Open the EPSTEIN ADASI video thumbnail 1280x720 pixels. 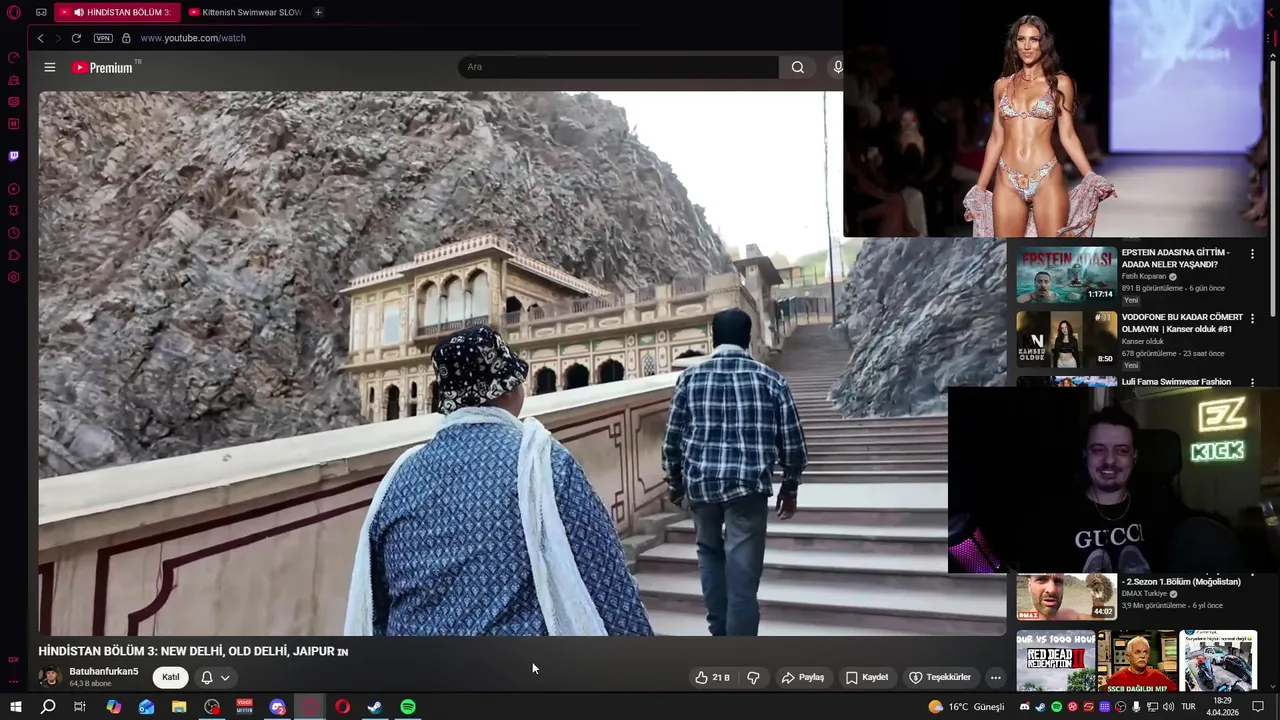click(1066, 274)
